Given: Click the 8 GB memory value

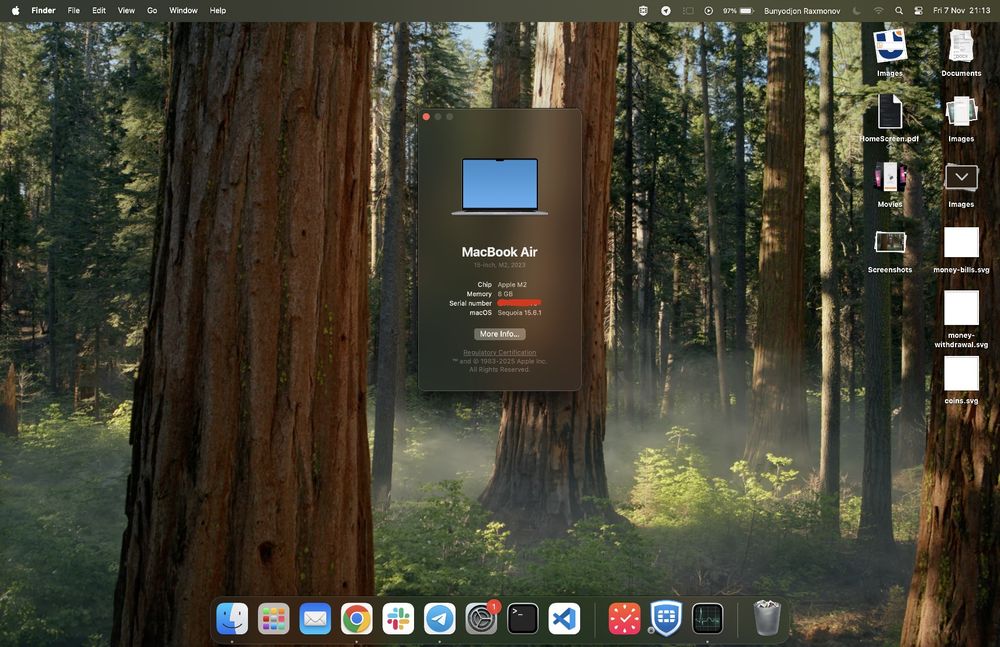Looking at the screenshot, I should (505, 294).
